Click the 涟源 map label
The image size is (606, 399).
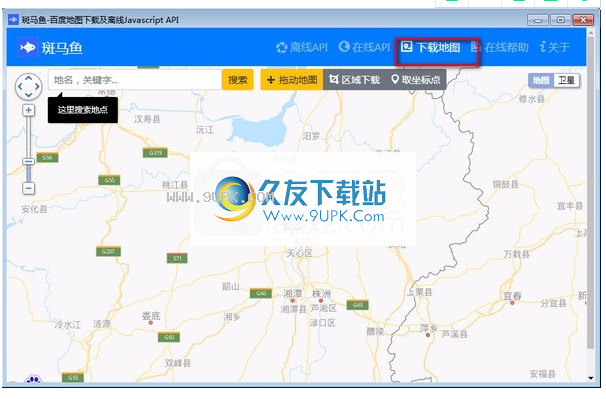102,324
